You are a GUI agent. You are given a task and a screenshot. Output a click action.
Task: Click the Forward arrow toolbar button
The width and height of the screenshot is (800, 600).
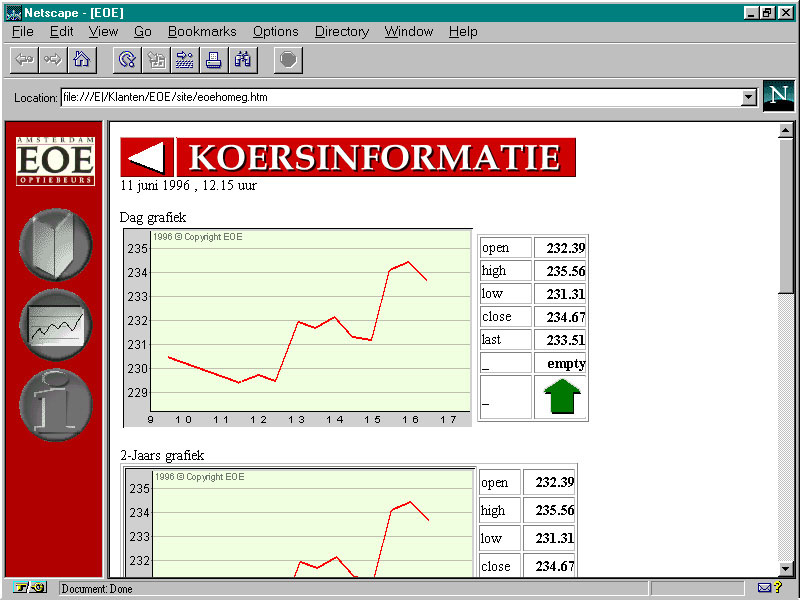click(x=53, y=60)
